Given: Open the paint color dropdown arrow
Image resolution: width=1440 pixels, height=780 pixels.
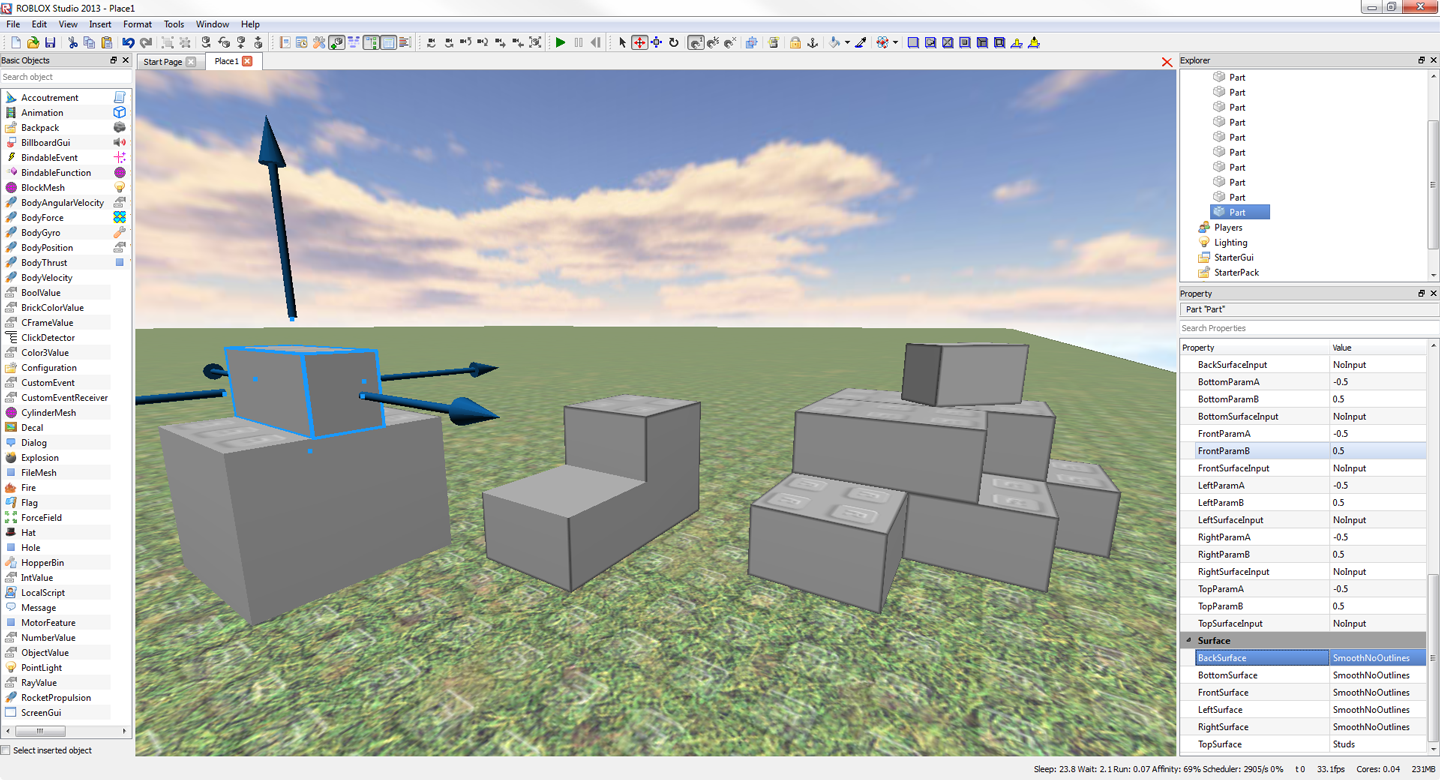Looking at the screenshot, I should pyautogui.click(x=847, y=43).
